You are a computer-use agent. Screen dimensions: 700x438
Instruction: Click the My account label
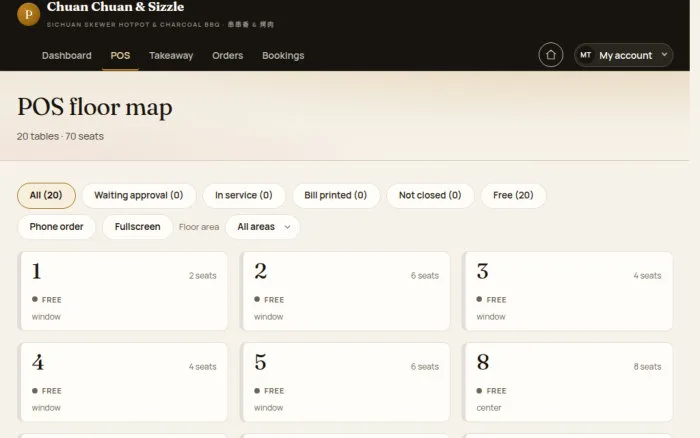(x=625, y=55)
